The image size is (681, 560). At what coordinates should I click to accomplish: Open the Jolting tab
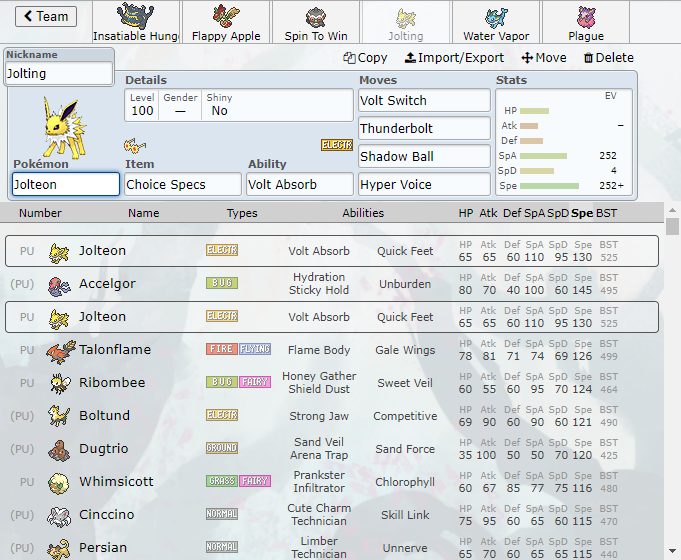tap(406, 22)
